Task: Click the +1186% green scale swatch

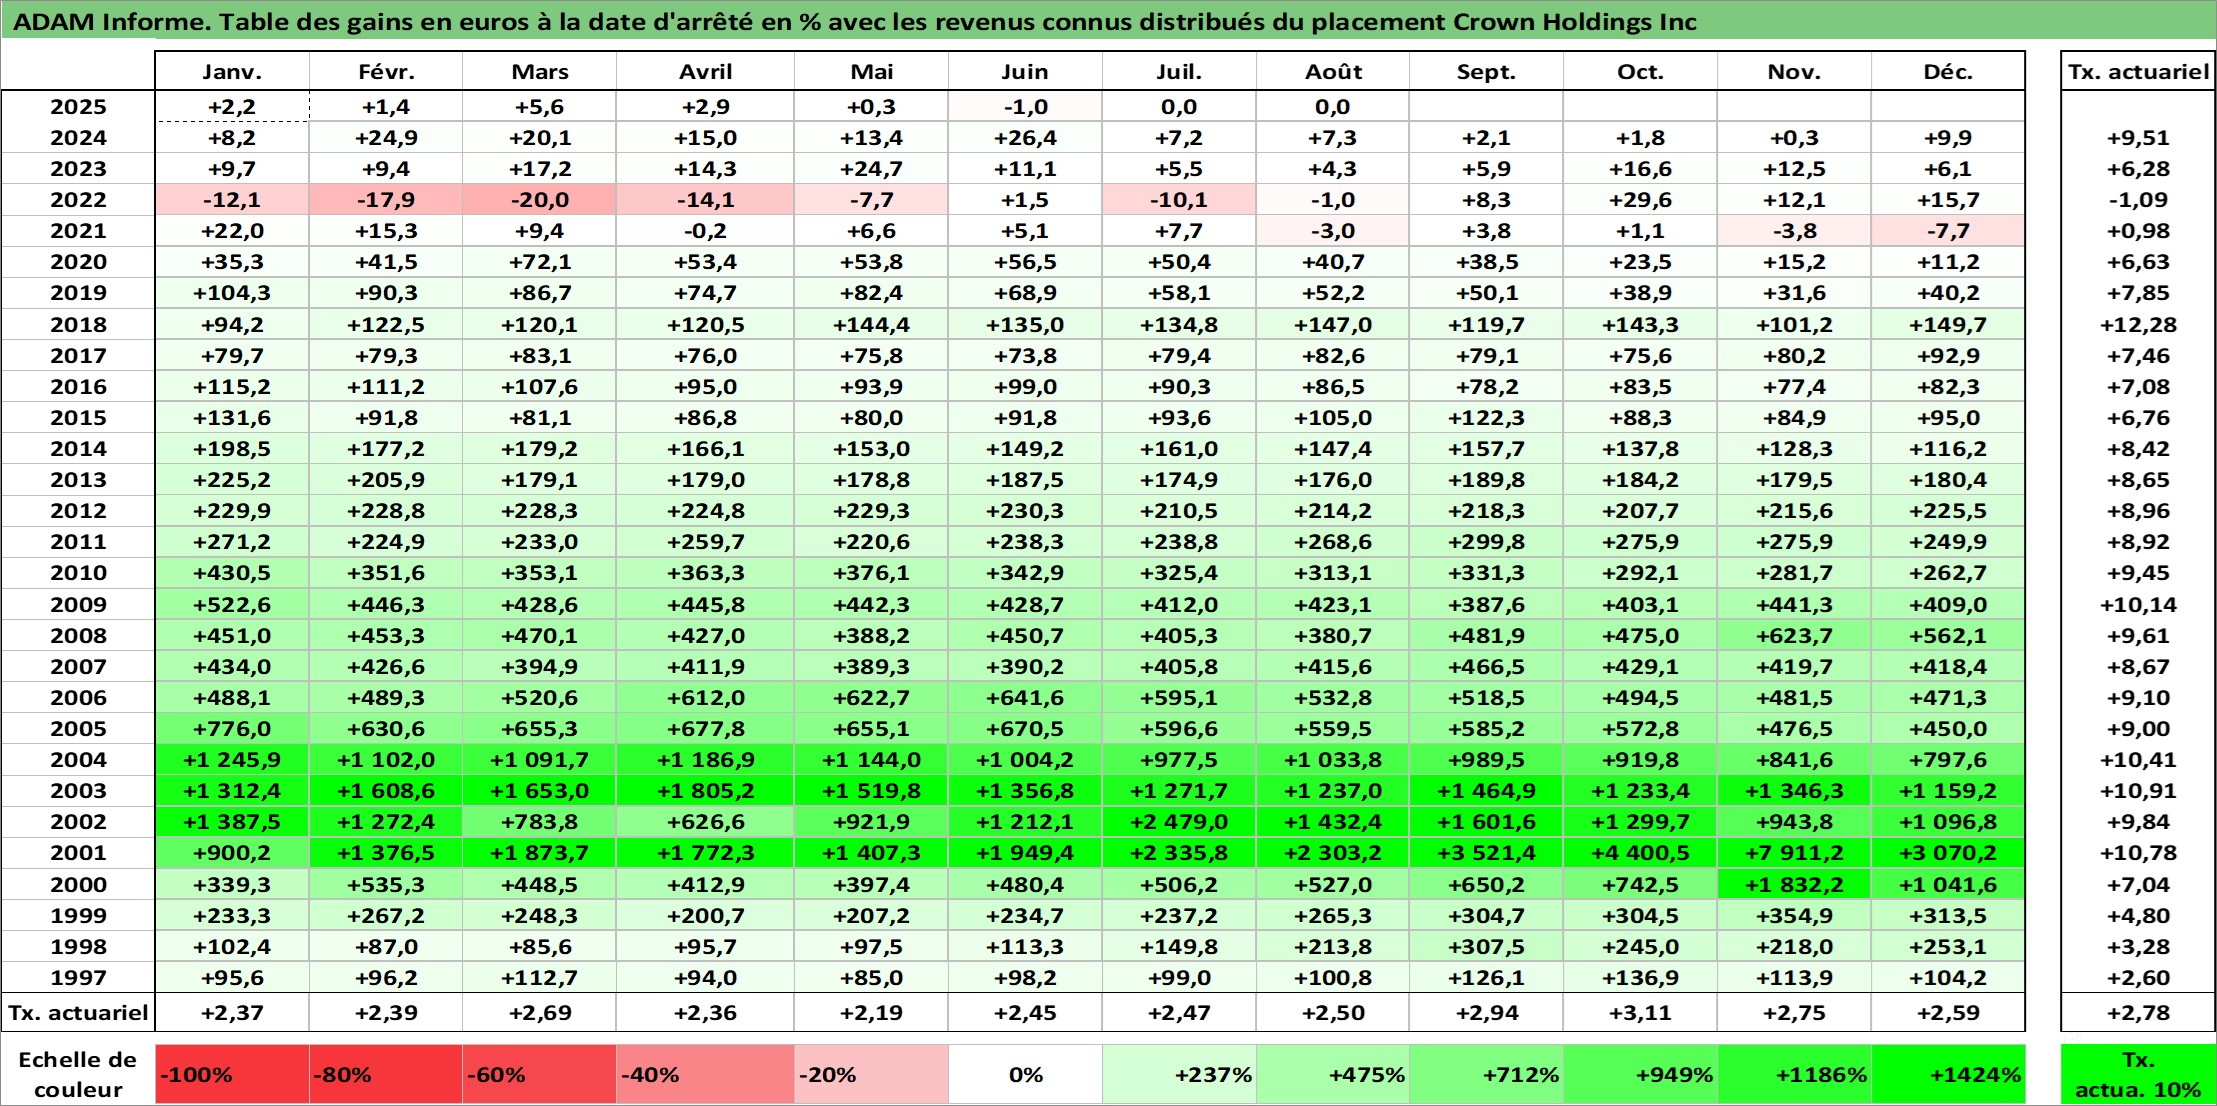Action: 1794,1075
